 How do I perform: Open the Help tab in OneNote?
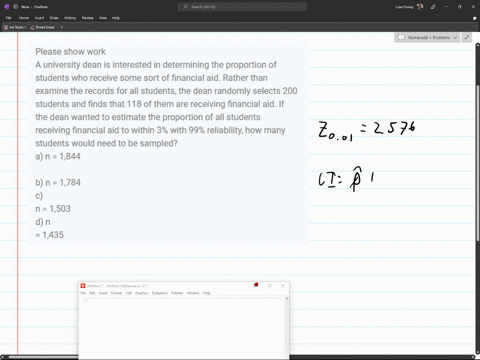[x=116, y=18]
